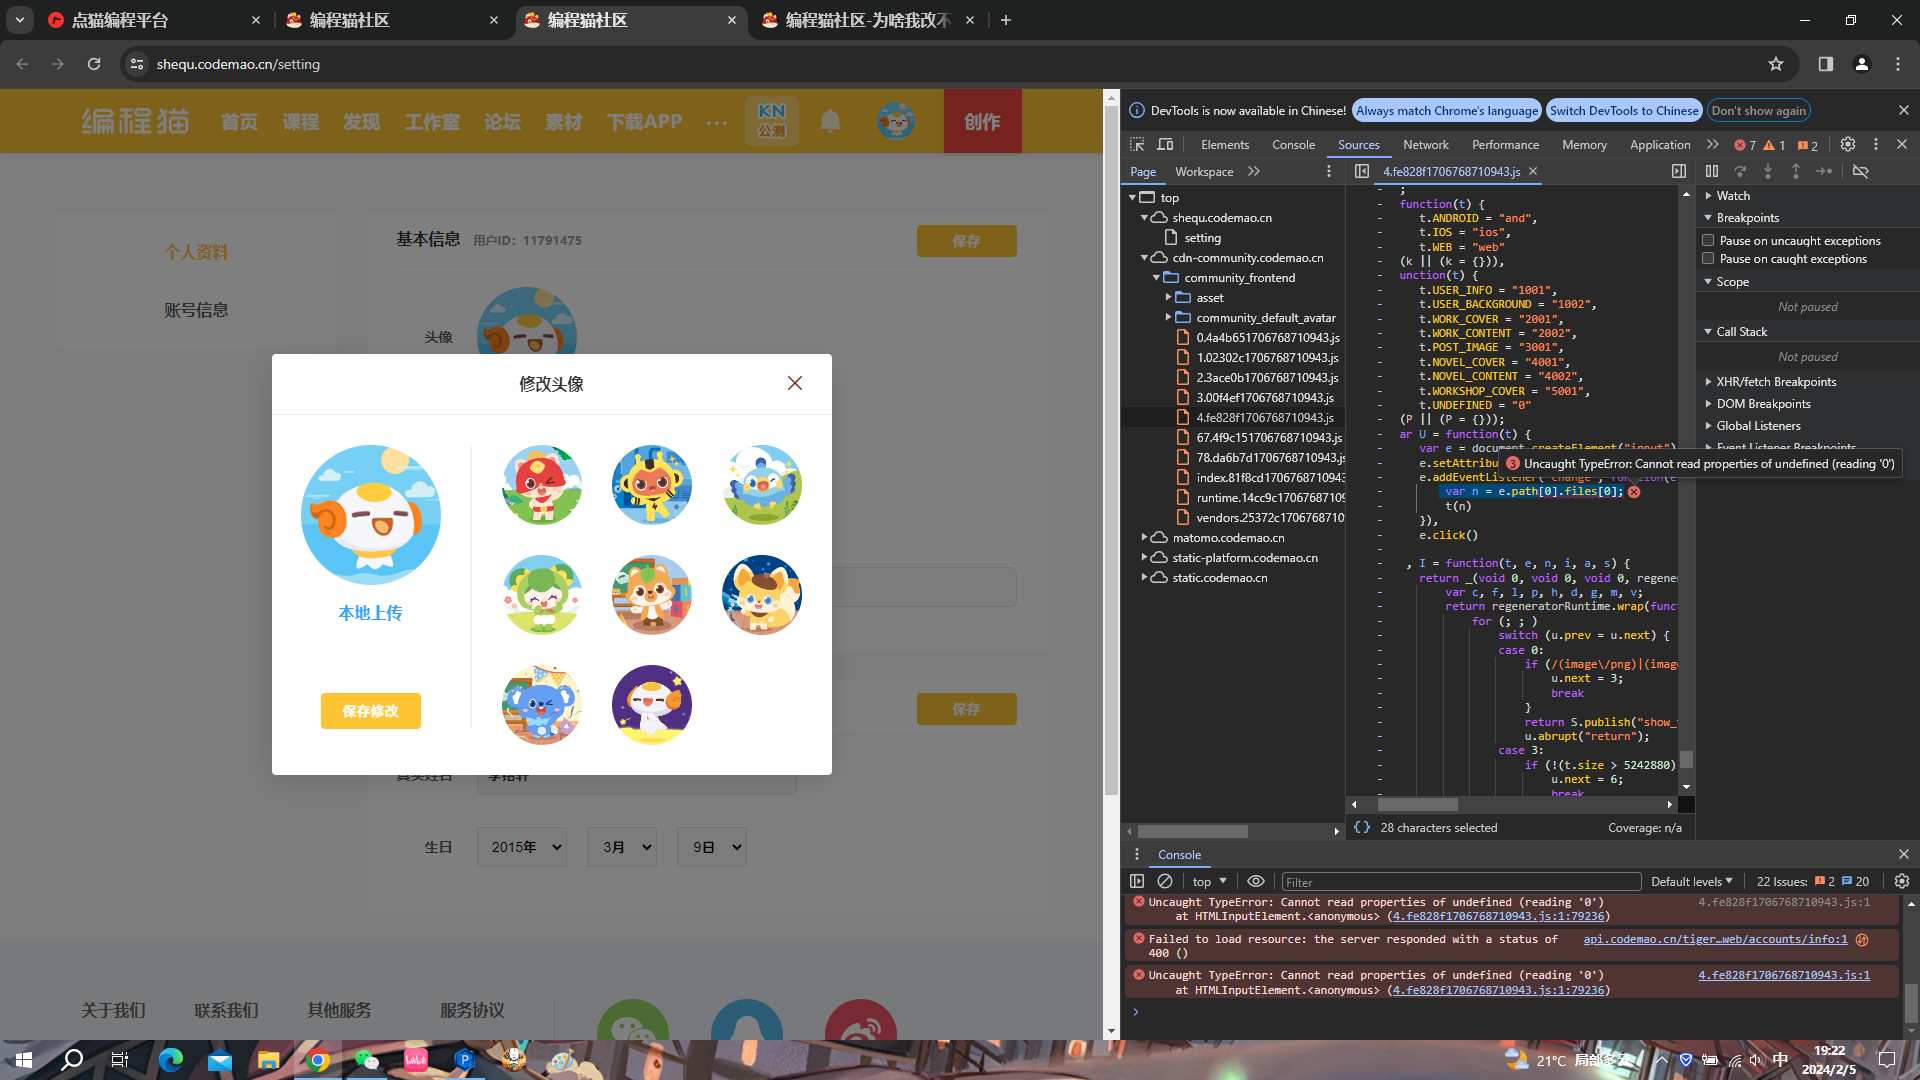Clear the console with the clear icon
Viewport: 1920px width, 1080px height.
coord(1165,881)
